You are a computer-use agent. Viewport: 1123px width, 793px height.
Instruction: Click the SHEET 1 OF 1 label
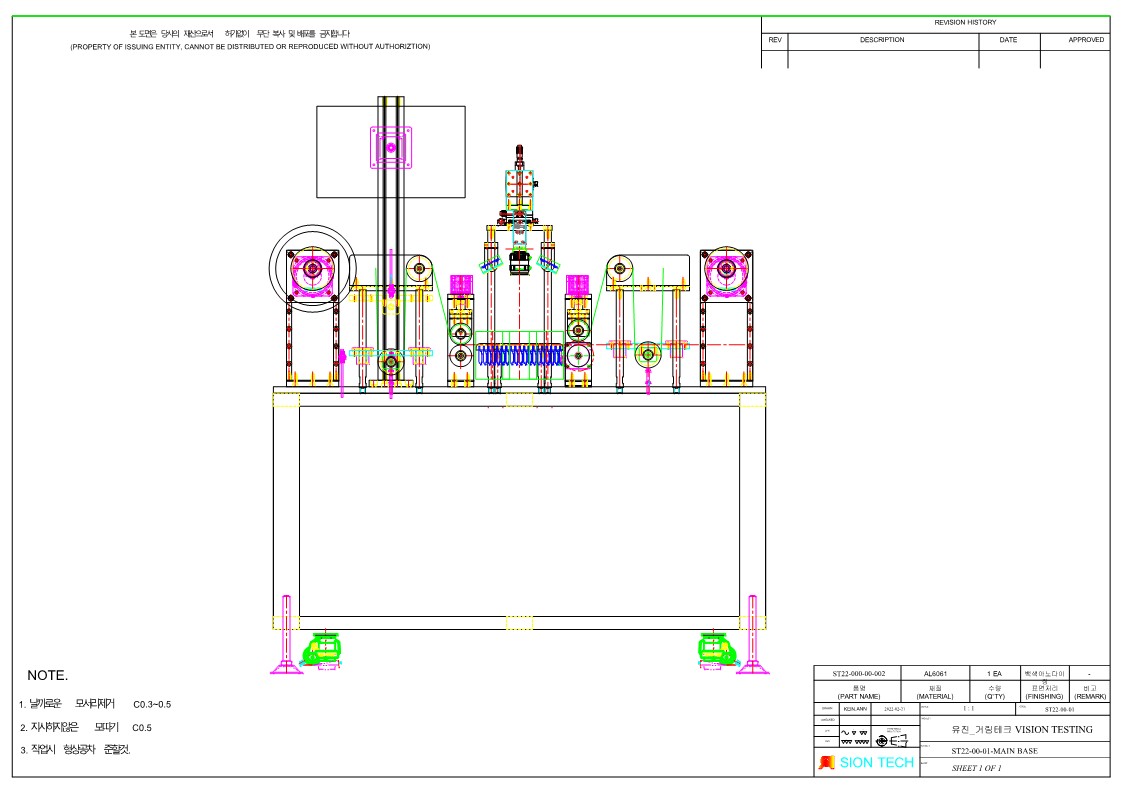[975, 768]
